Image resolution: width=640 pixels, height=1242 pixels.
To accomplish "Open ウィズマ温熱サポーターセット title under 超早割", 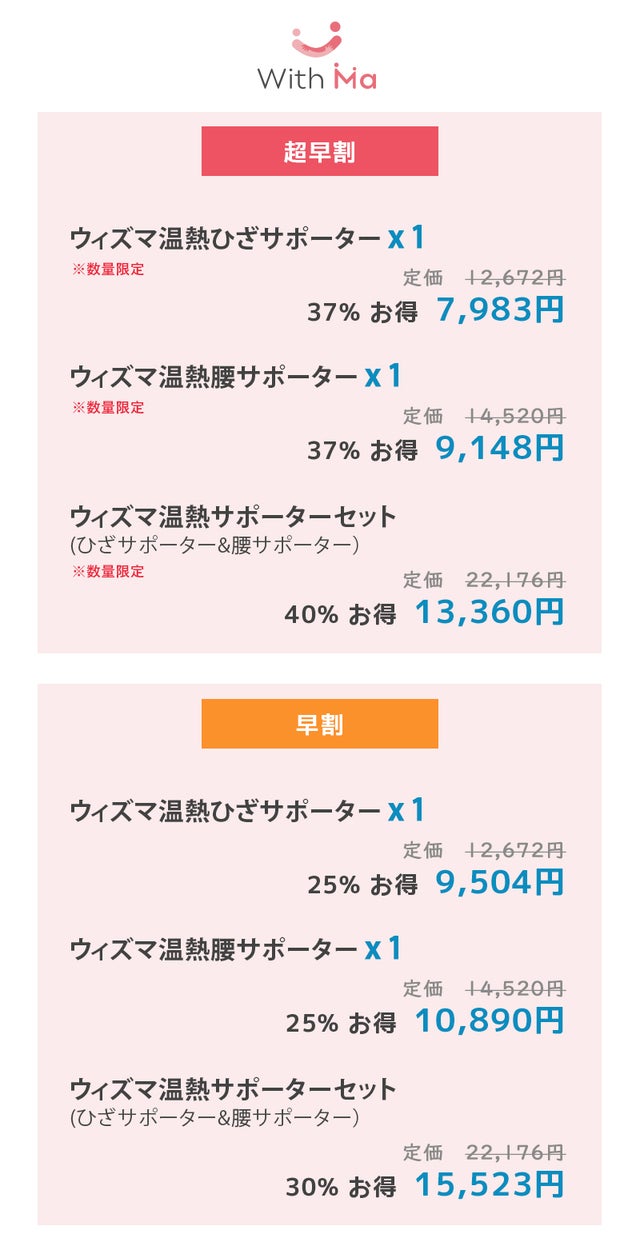I will 233,517.
